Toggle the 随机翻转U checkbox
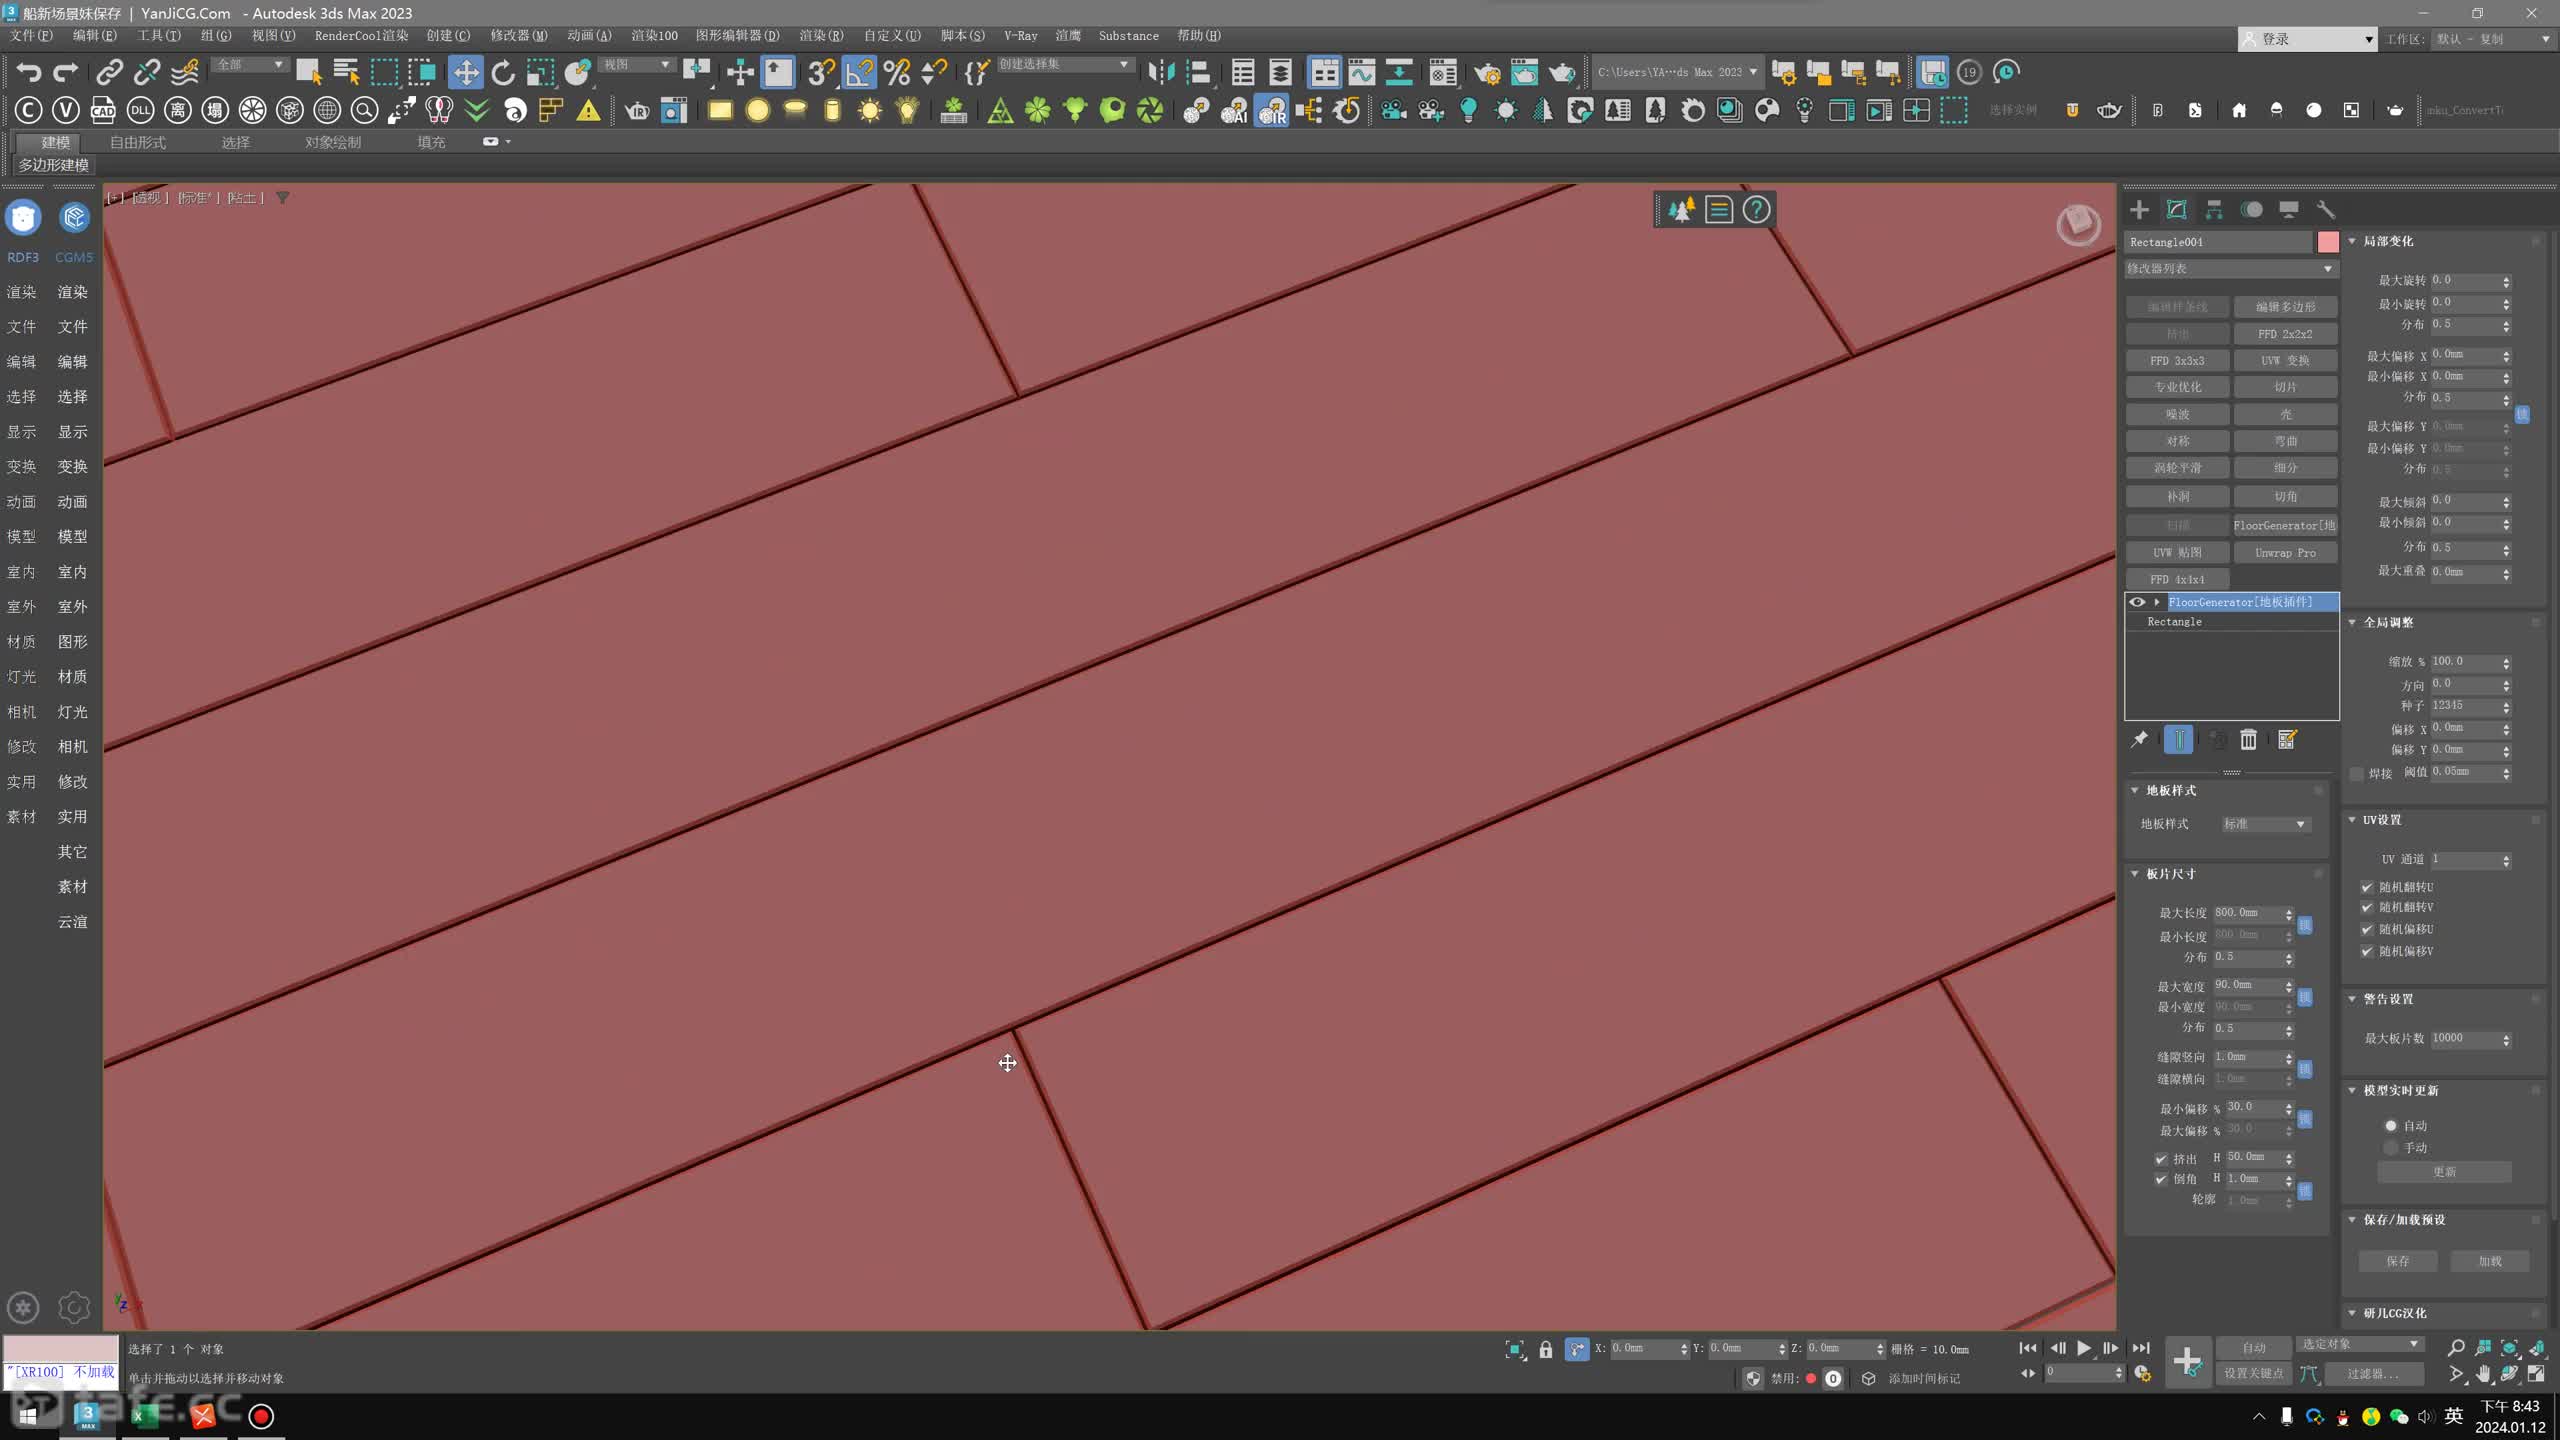The height and width of the screenshot is (1440, 2560). (x=2367, y=887)
